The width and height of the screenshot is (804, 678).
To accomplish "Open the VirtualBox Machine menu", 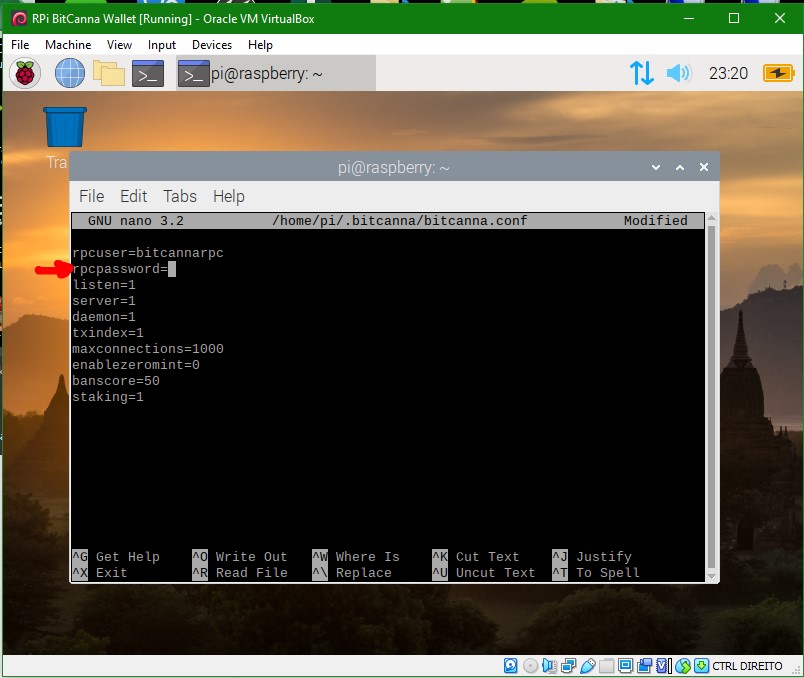I will [68, 45].
